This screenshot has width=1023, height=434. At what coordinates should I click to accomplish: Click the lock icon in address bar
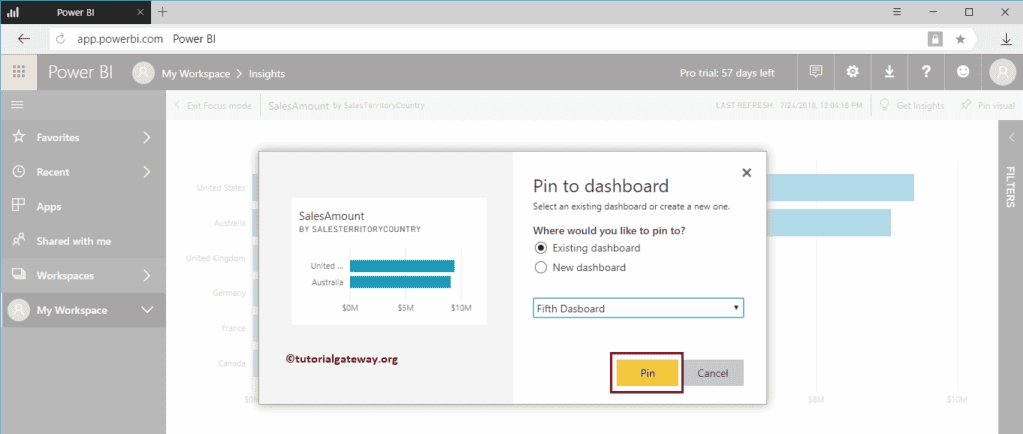(x=935, y=39)
